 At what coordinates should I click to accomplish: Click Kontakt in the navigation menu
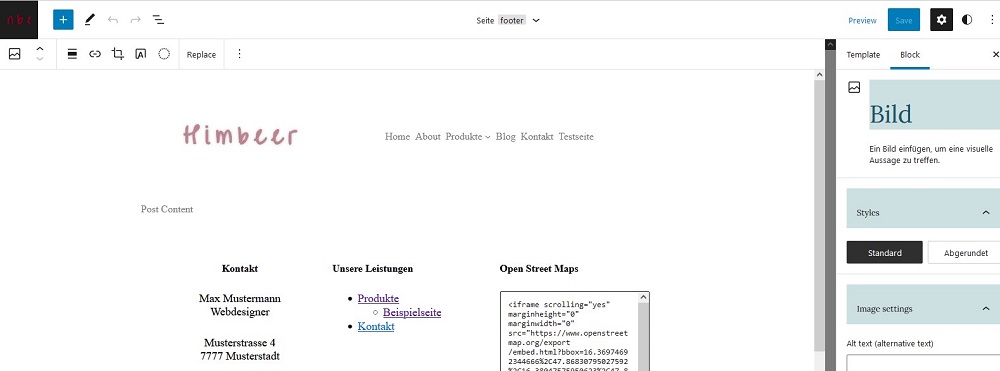[537, 136]
